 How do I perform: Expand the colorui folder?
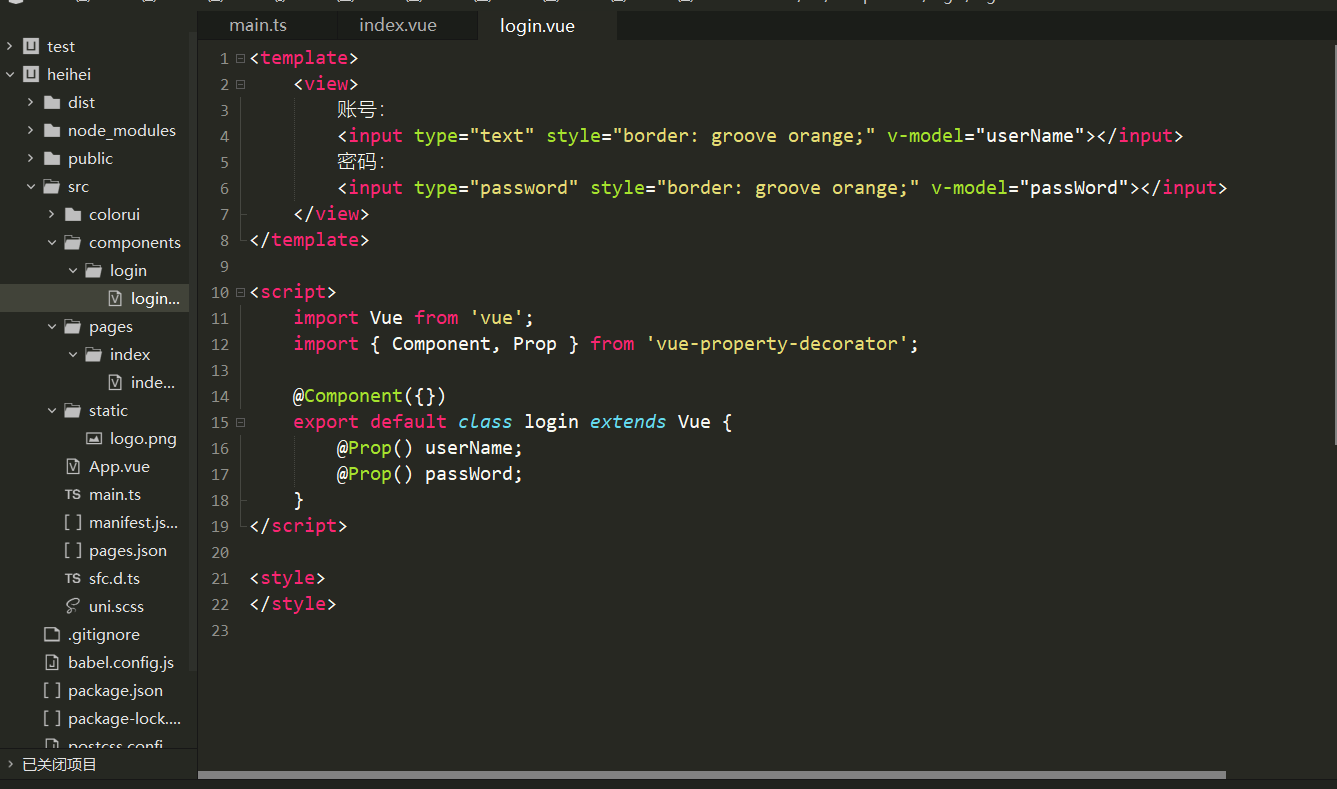click(52, 215)
